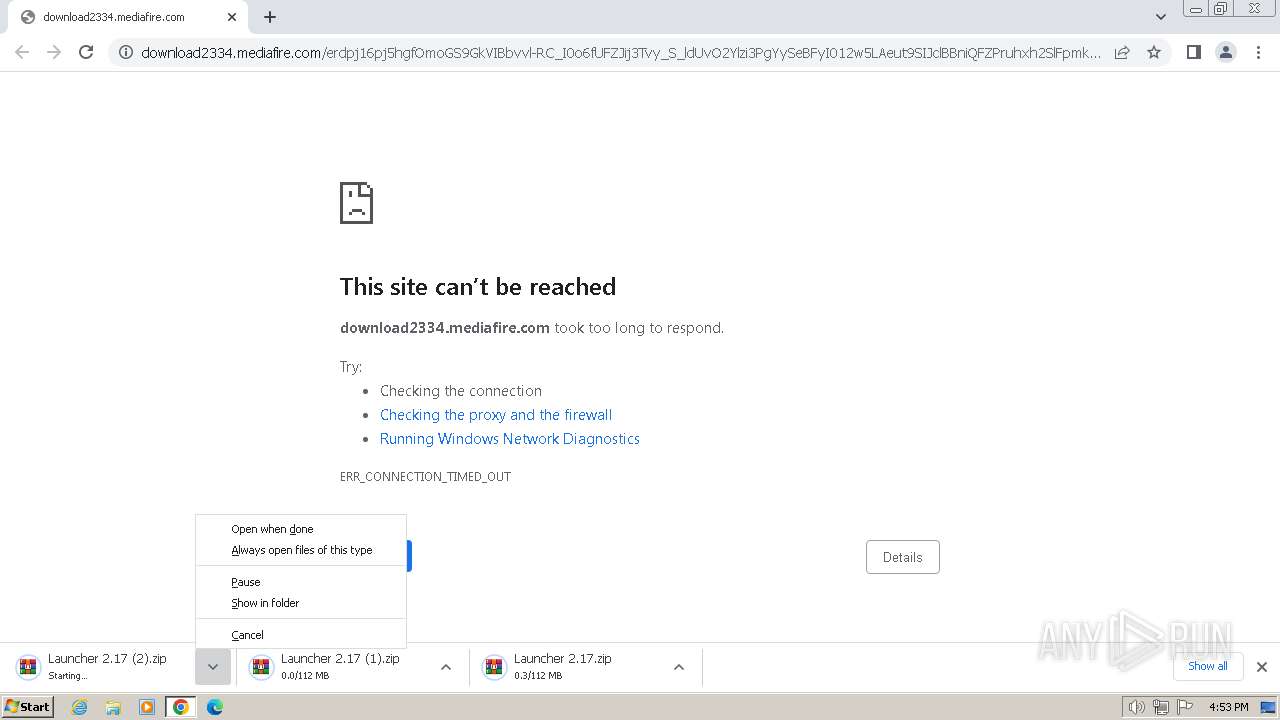Select Pause in download menu
Image resolution: width=1280 pixels, height=720 pixels.
pos(301,582)
